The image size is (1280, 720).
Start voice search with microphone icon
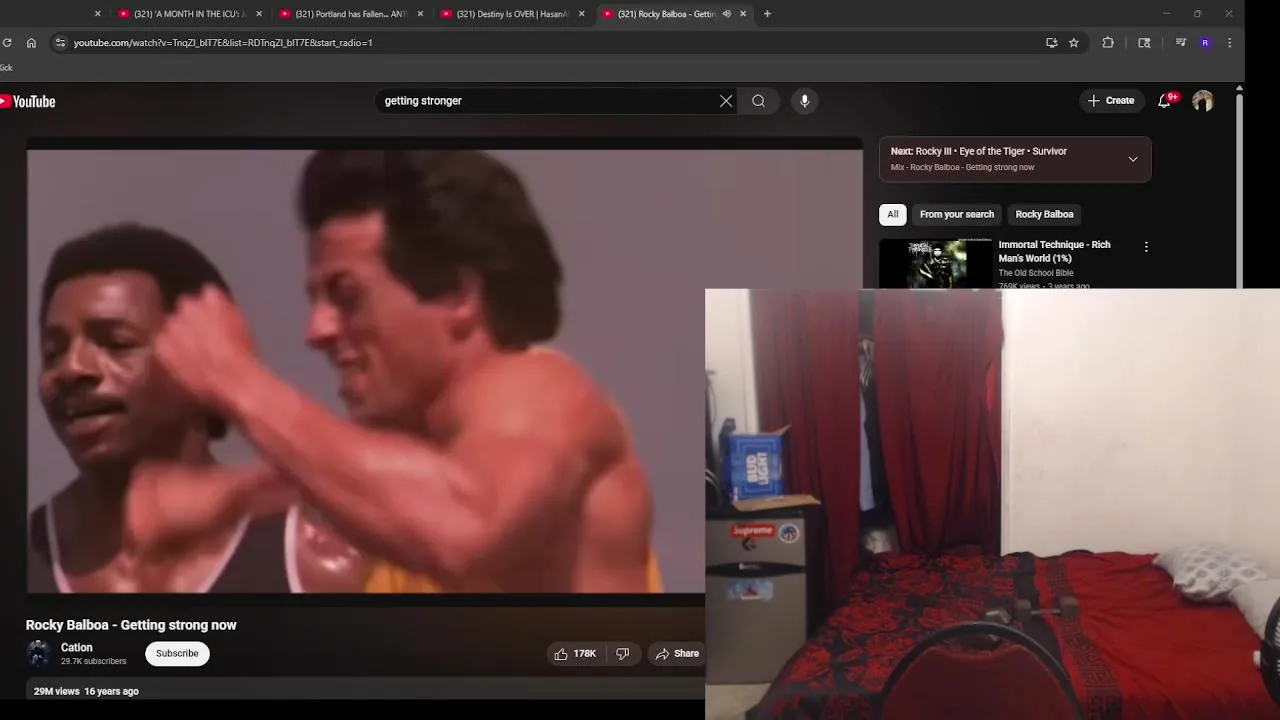(804, 101)
